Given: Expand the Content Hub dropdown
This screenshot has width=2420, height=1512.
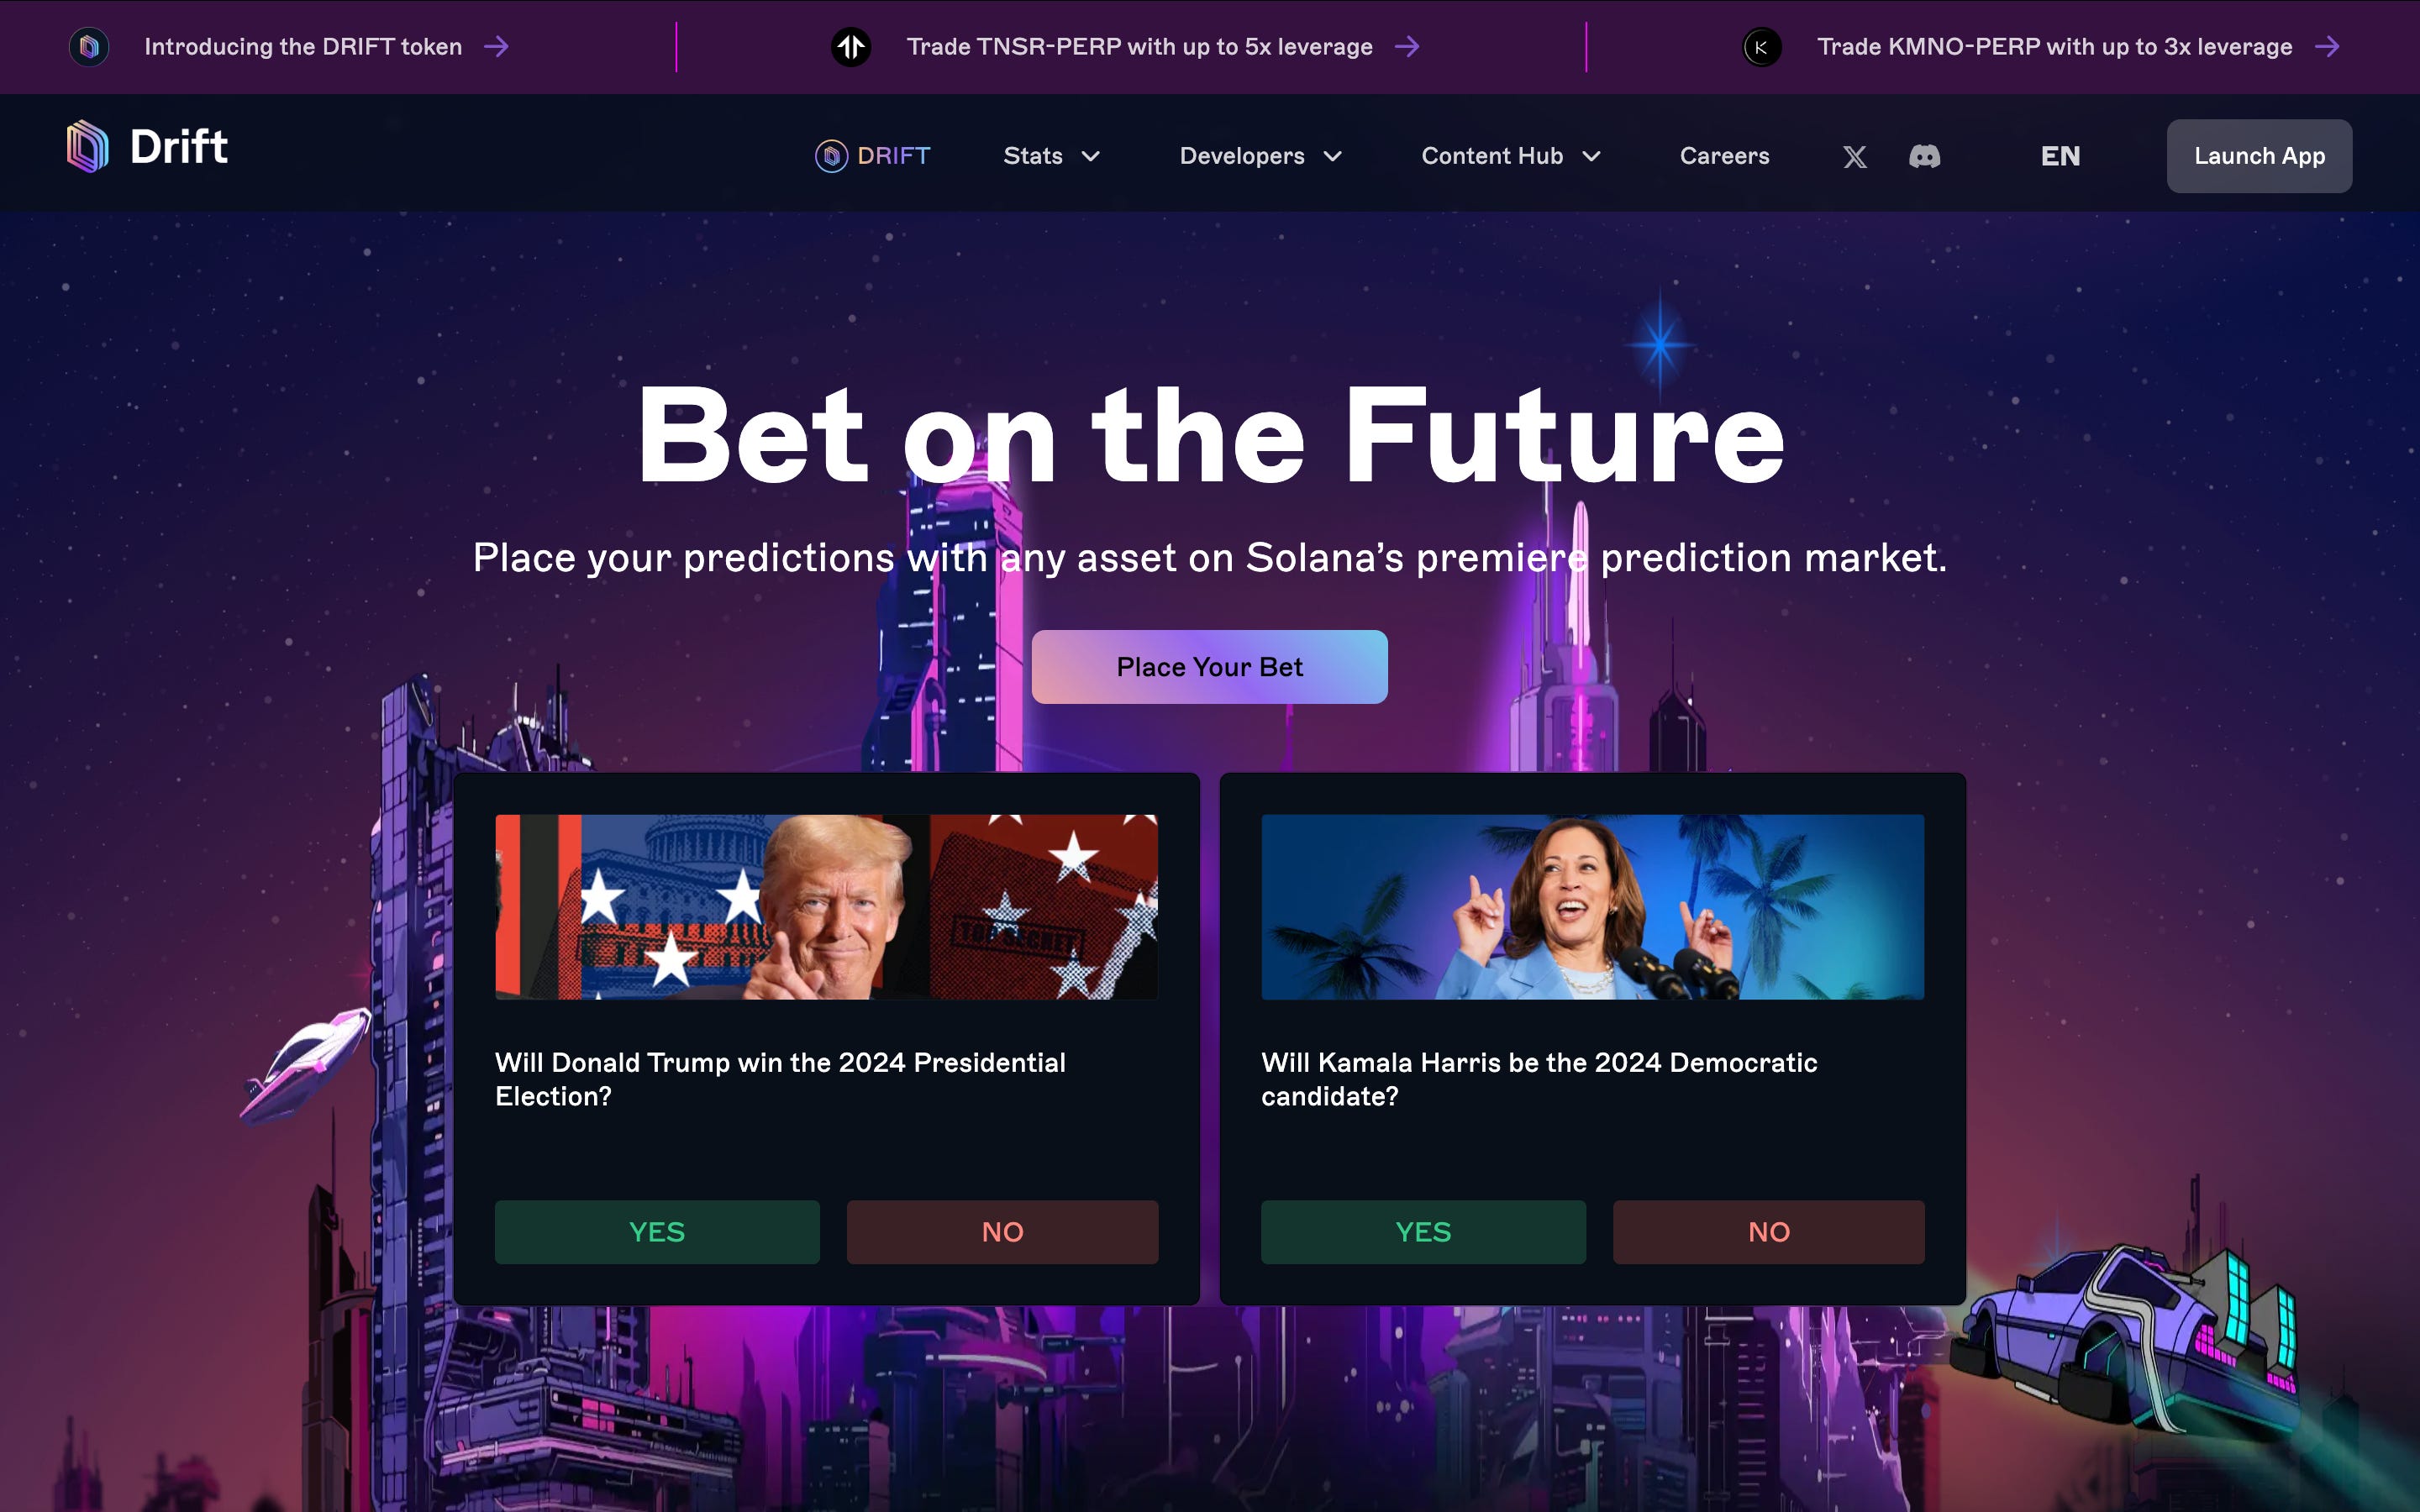Looking at the screenshot, I should [x=1511, y=156].
